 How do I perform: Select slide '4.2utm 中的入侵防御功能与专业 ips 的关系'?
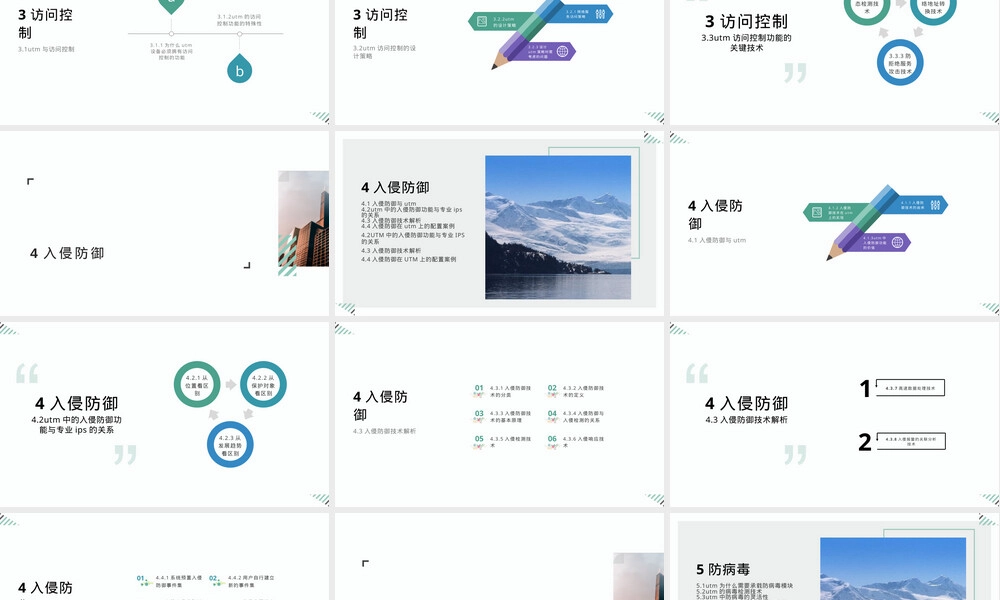pyautogui.click(x=165, y=414)
